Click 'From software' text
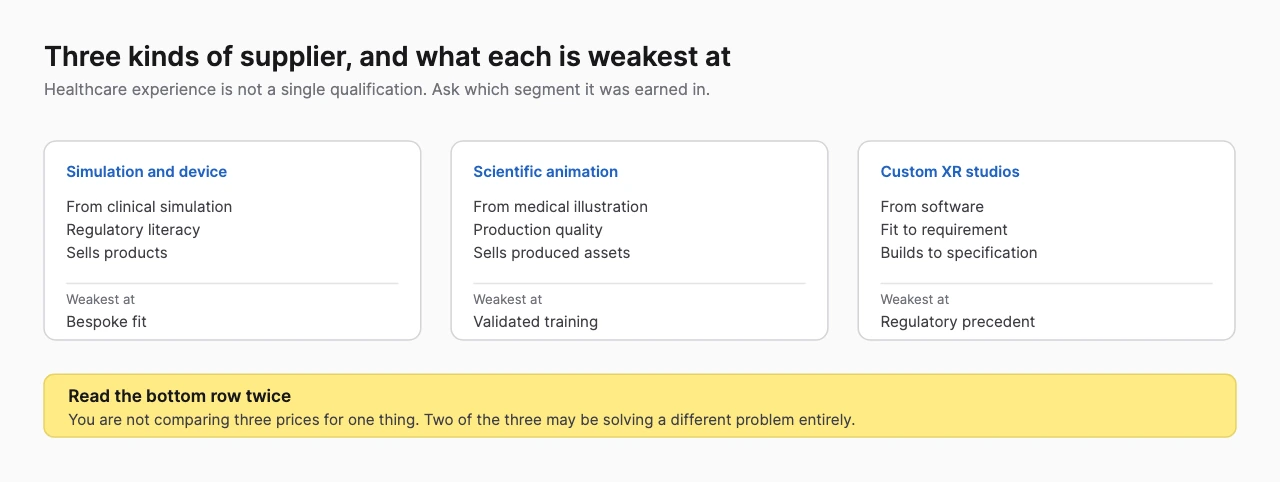Screen dimensions: 1280x482 [932, 207]
